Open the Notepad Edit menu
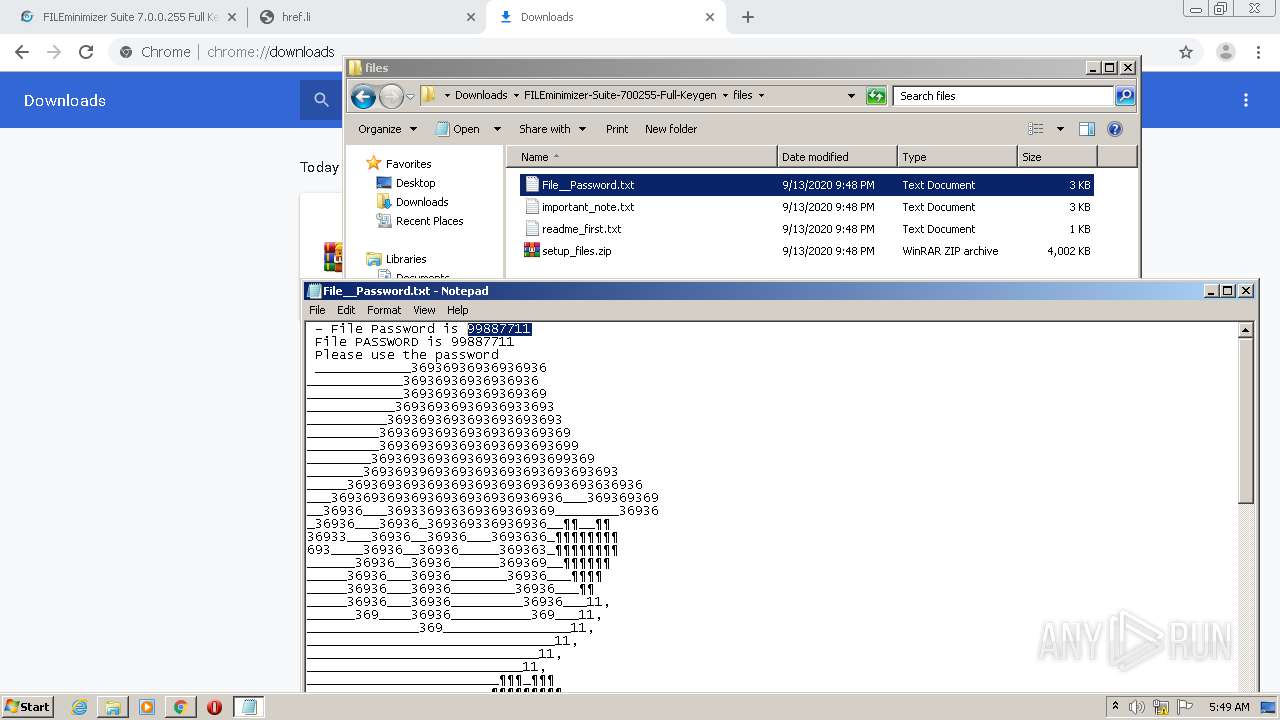1280x720 pixels. (x=346, y=310)
